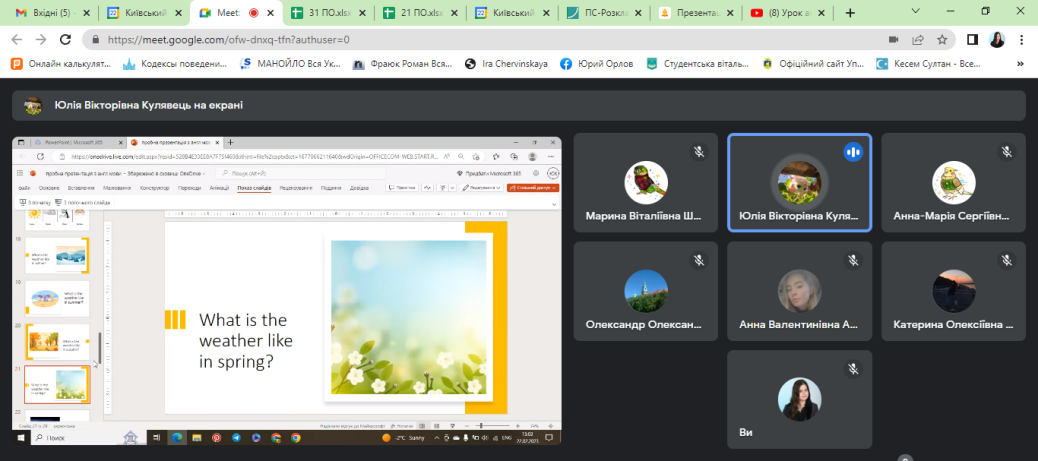Open a new Chrome tab with plus
The image size is (1038, 461).
851,13
